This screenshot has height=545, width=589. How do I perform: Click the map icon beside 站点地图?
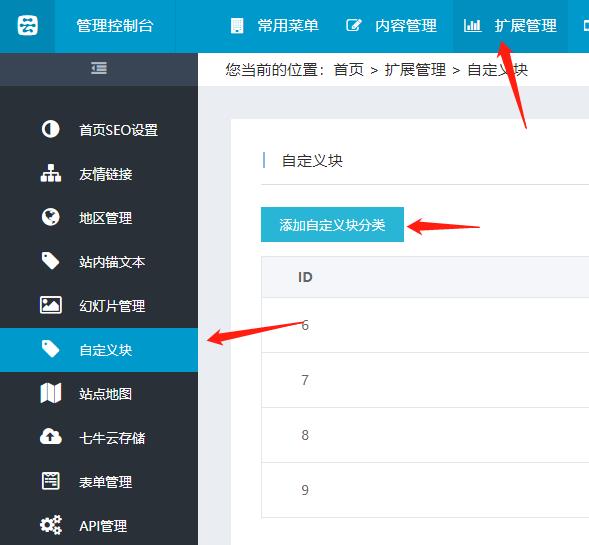tap(51, 393)
